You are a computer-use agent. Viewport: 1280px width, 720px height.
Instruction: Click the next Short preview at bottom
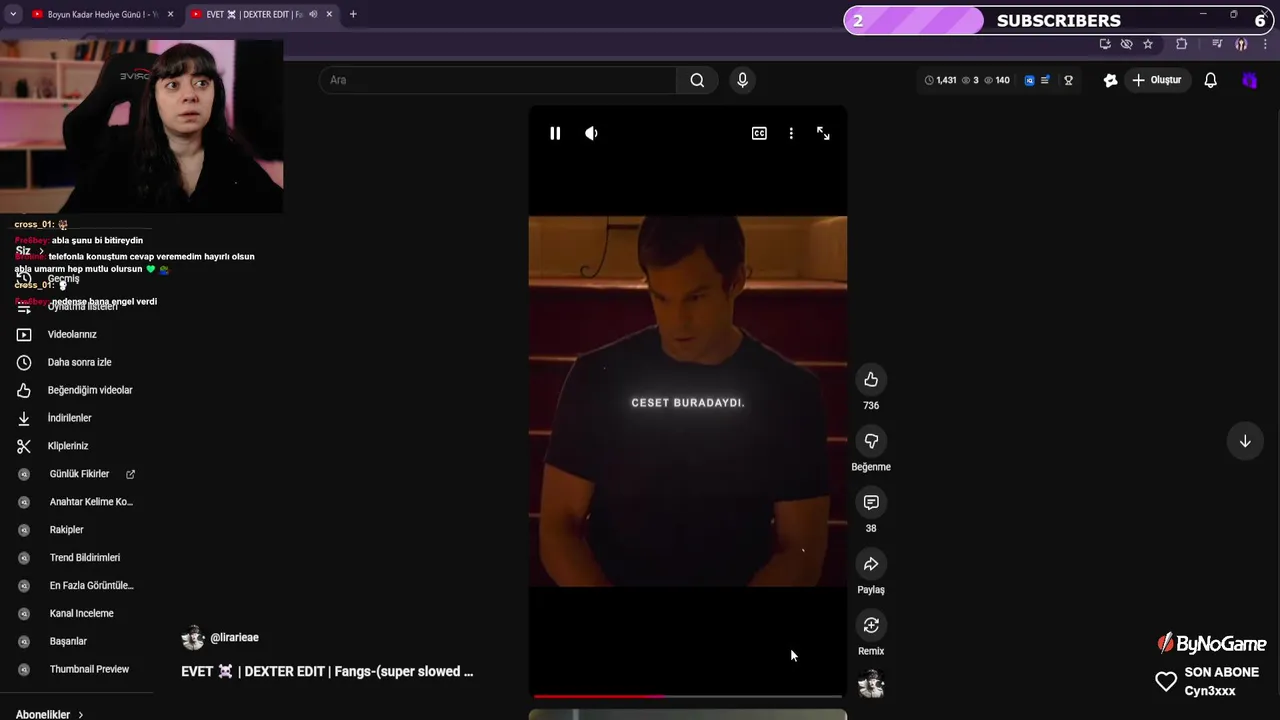pos(688,714)
